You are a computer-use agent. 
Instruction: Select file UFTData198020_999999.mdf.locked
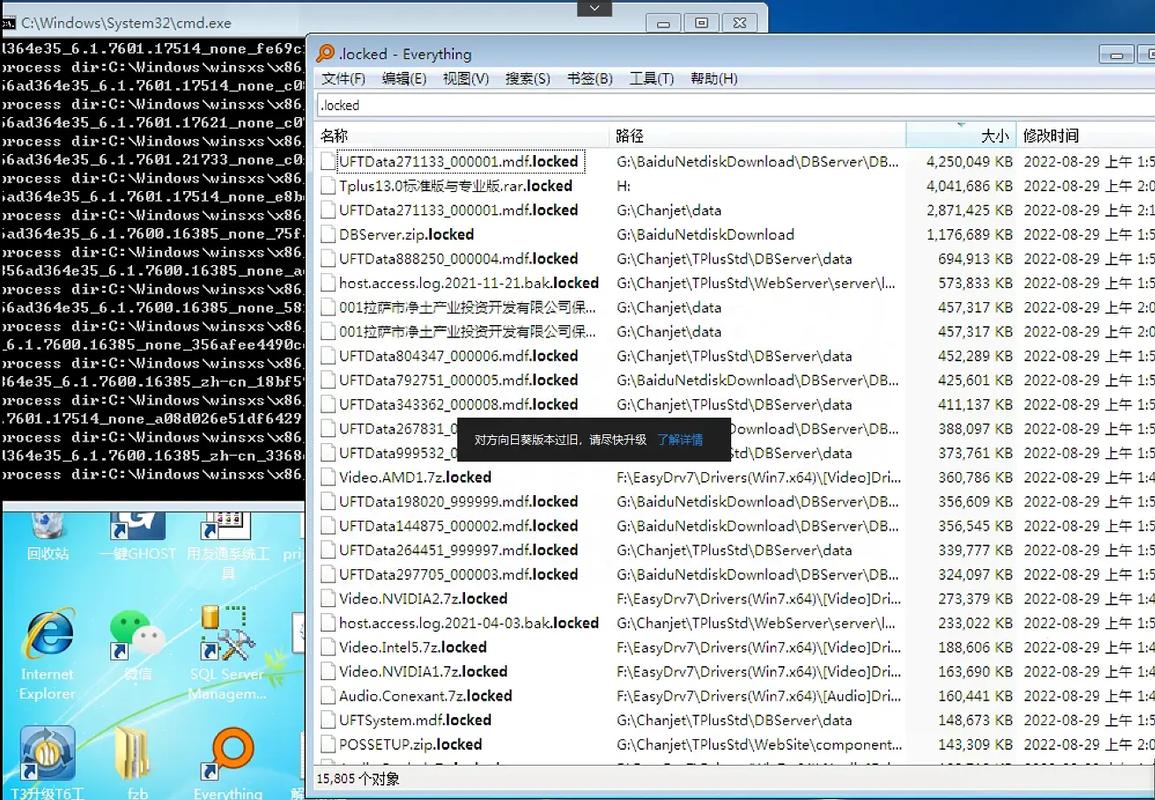coord(458,502)
